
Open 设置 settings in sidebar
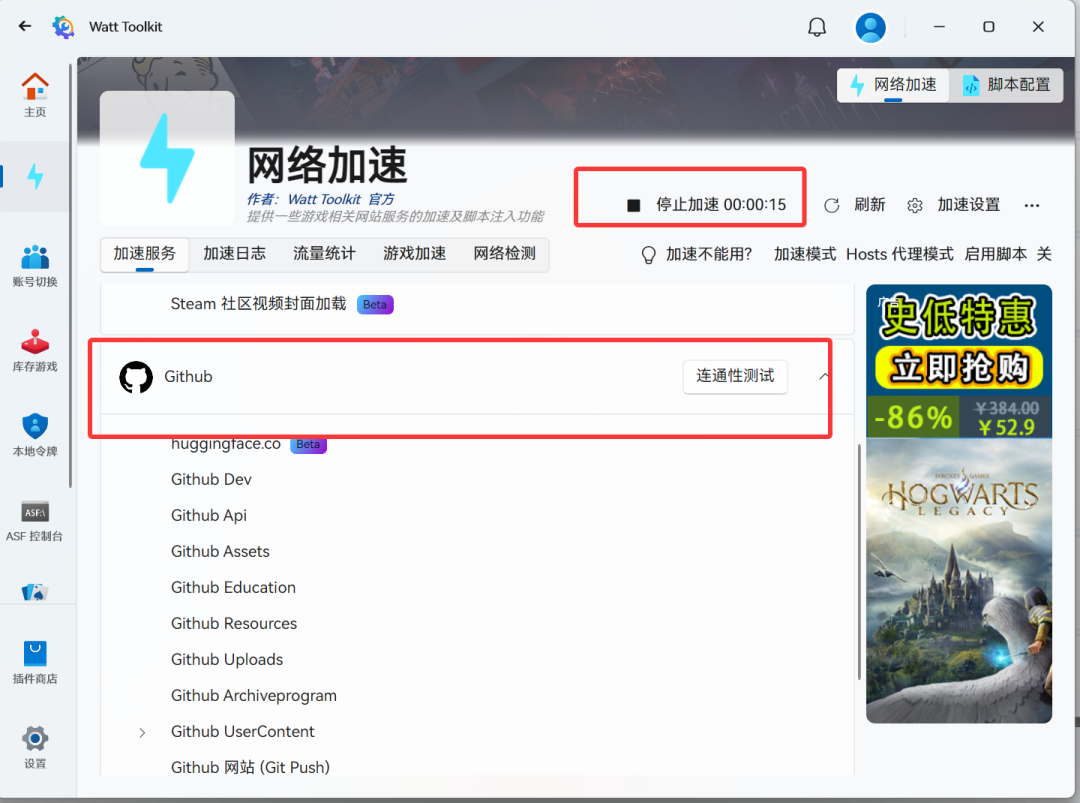pos(35,747)
